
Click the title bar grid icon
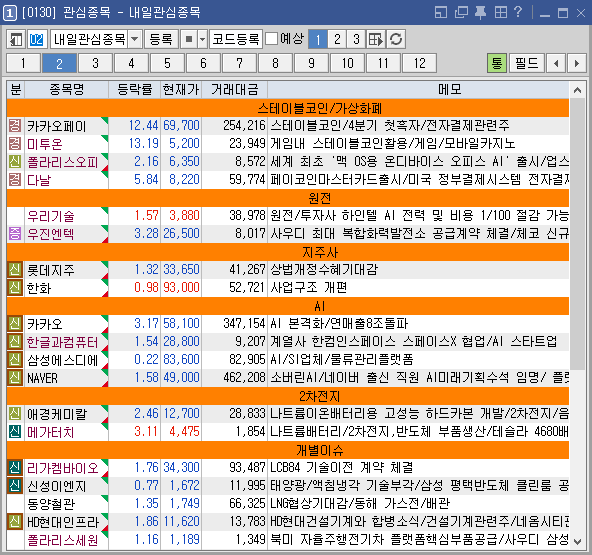pyautogui.click(x=501, y=12)
